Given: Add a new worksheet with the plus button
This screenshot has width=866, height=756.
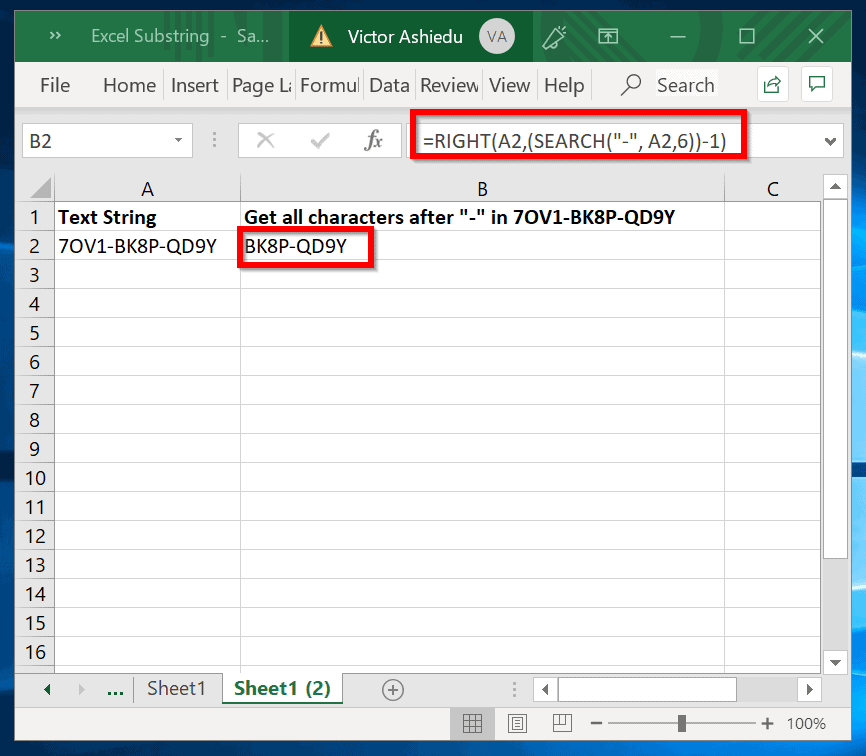Looking at the screenshot, I should [x=392, y=689].
